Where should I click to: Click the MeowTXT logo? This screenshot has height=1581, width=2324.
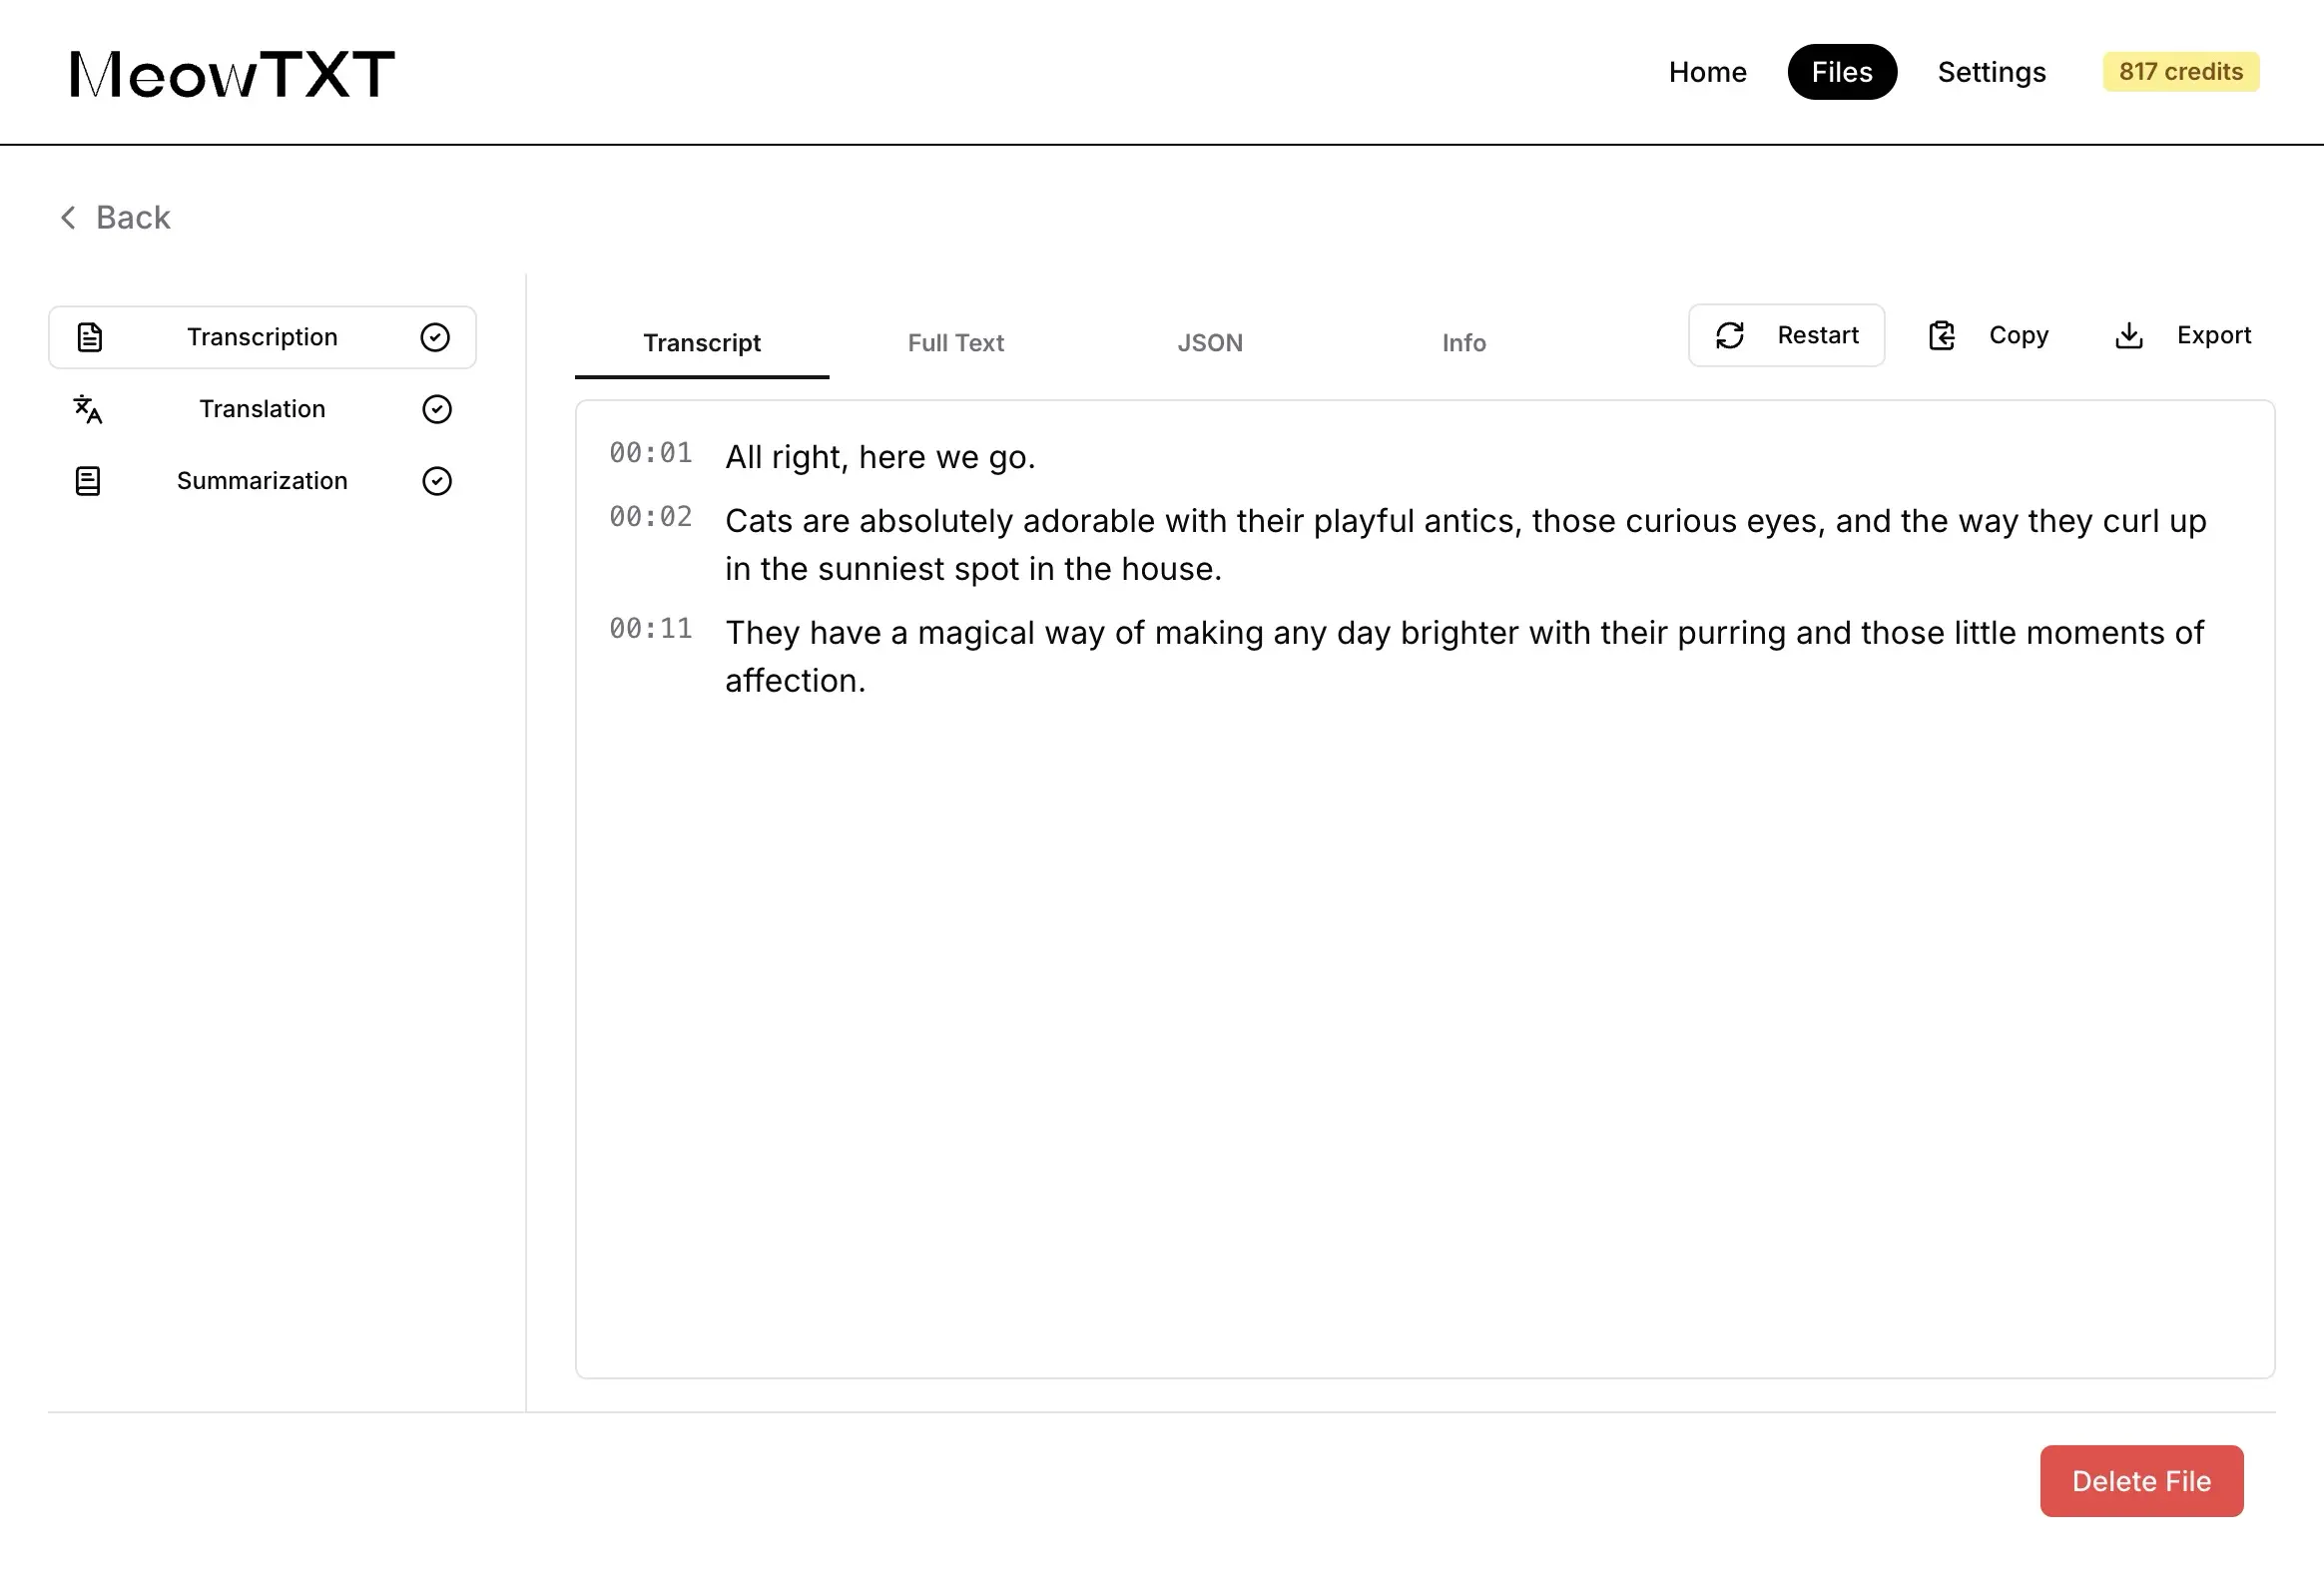pos(232,73)
